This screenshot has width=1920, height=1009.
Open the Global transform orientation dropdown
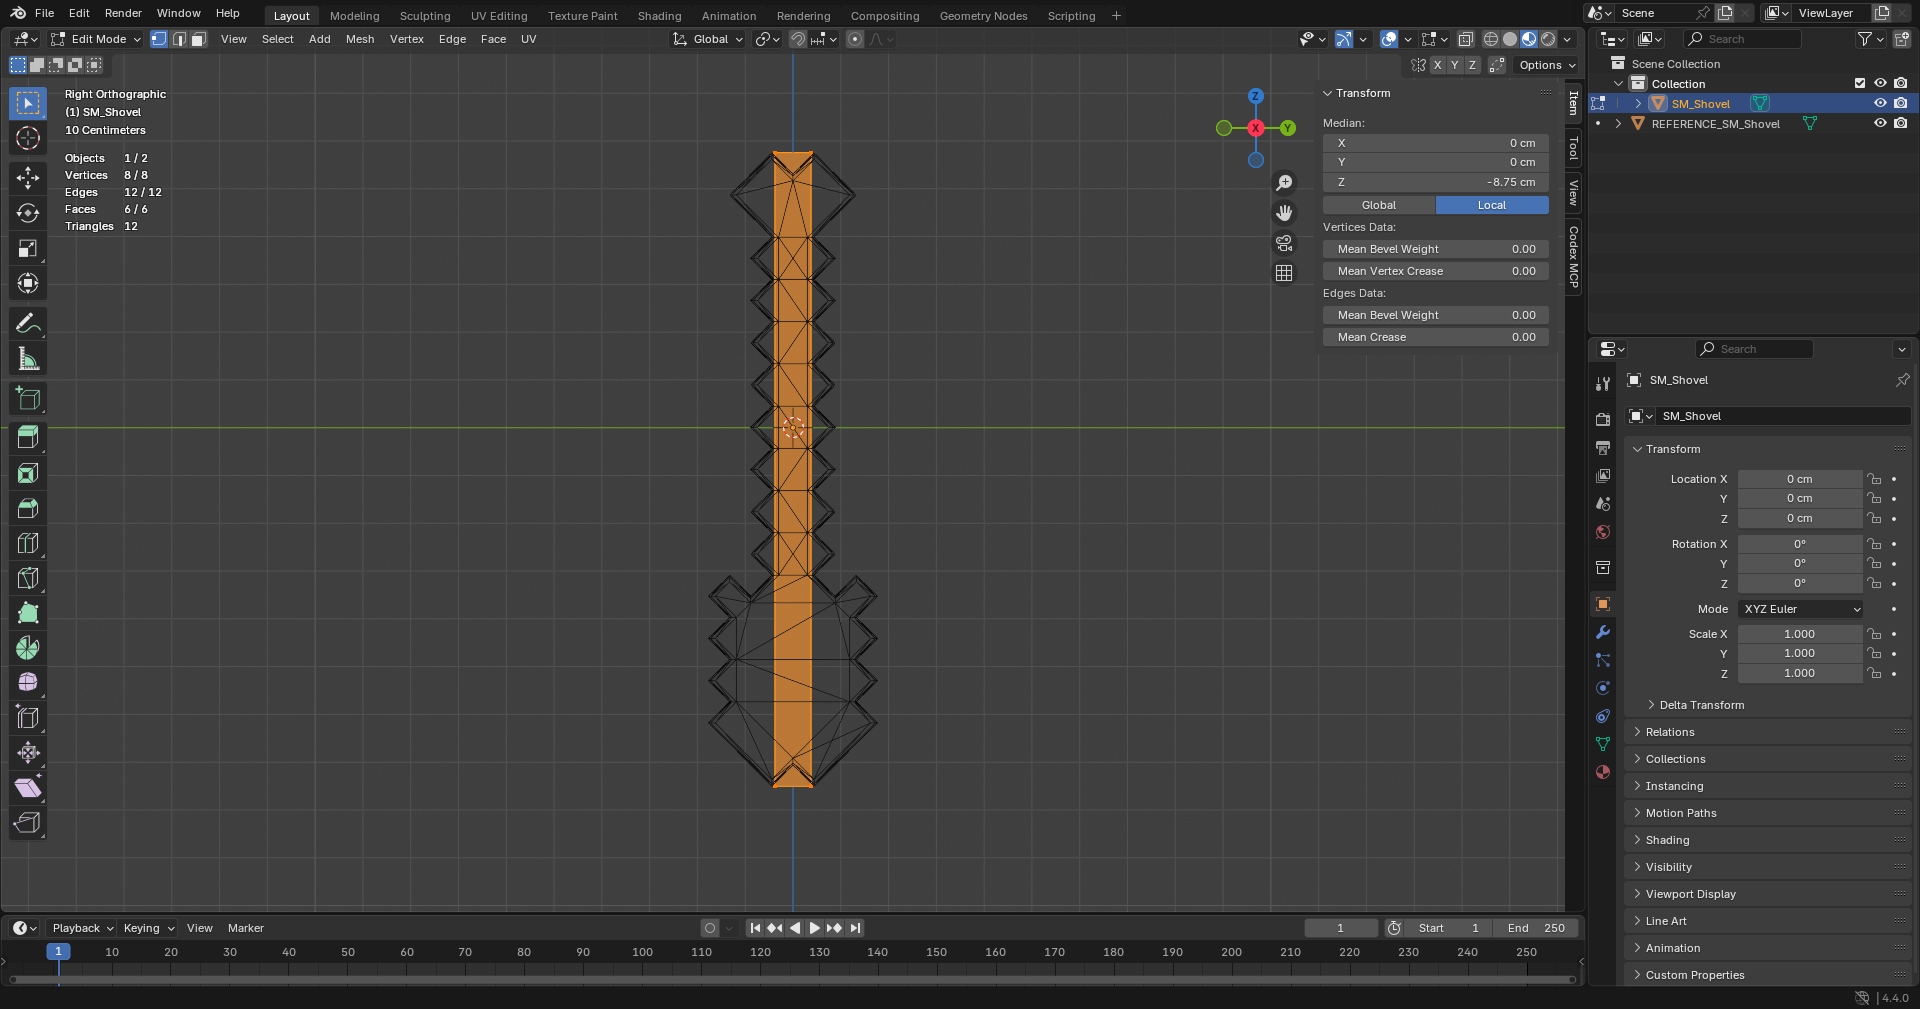tap(708, 39)
